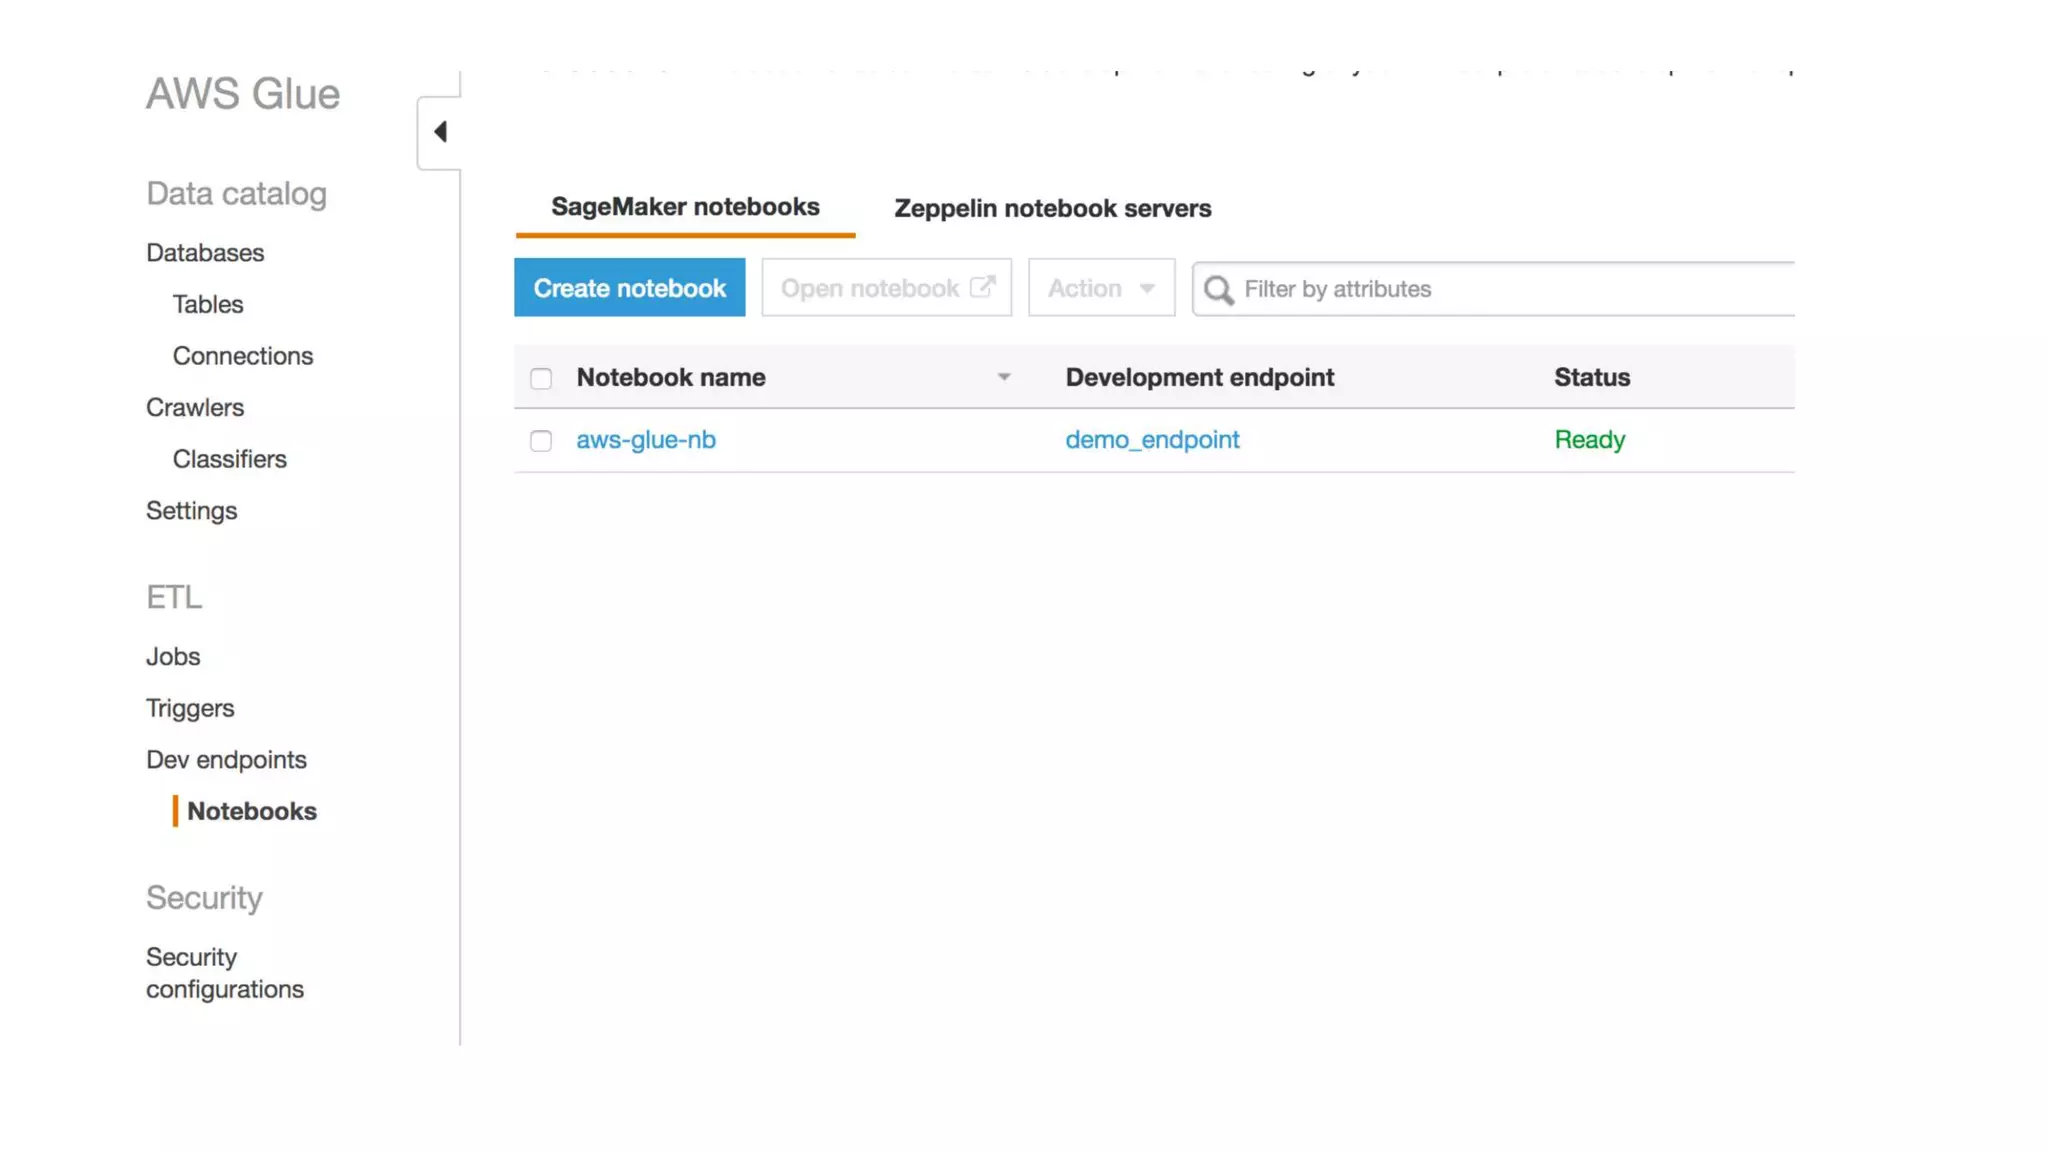Open the Action dropdown menu
This screenshot has width=2048, height=1152.
click(1101, 288)
